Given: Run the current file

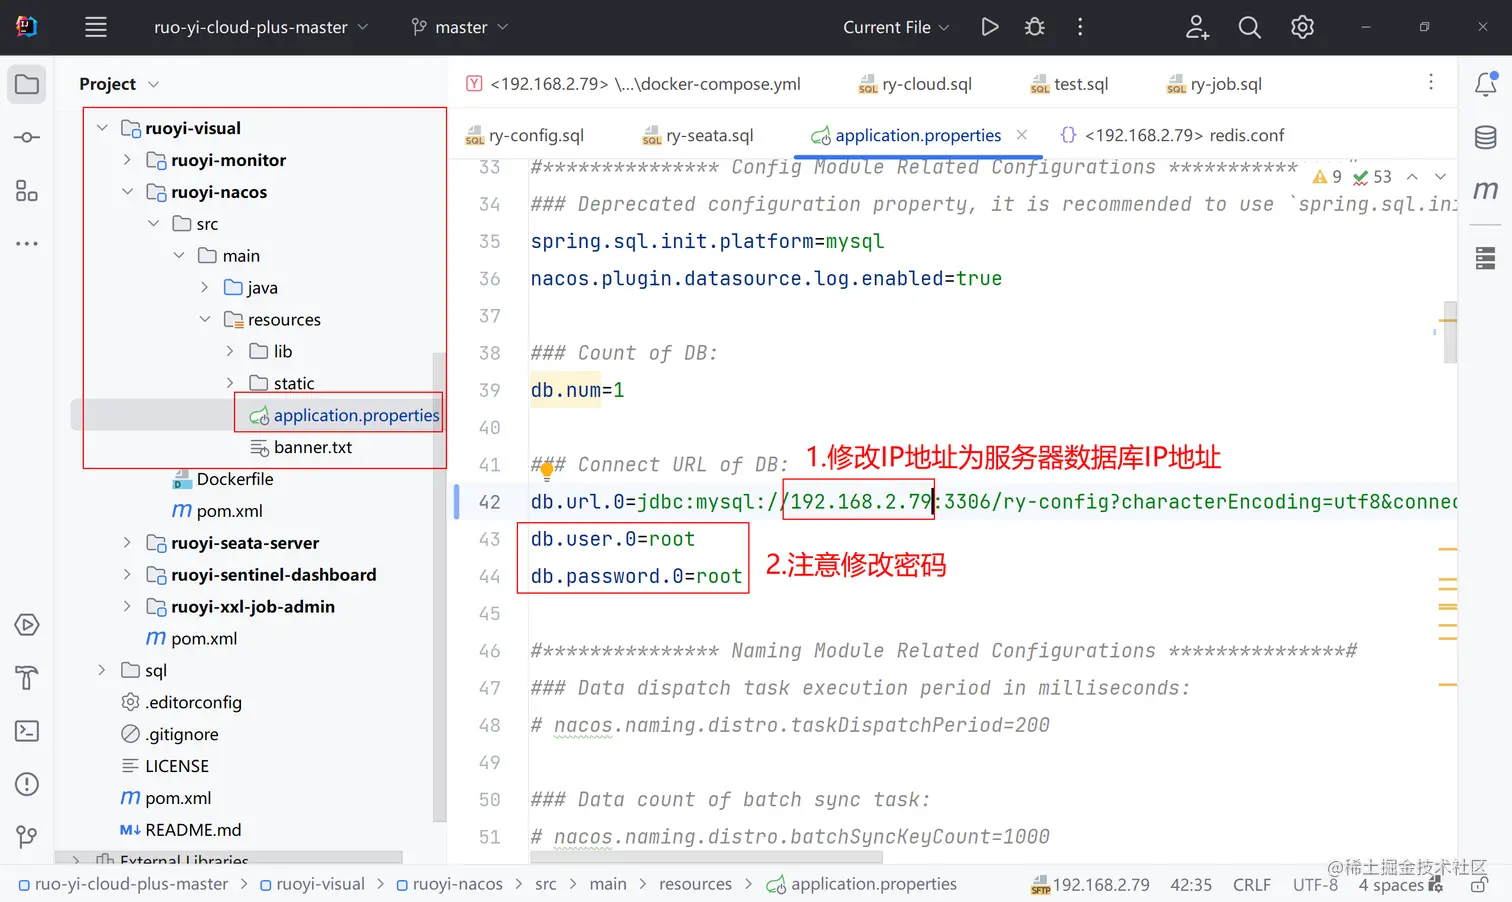Looking at the screenshot, I should click(x=989, y=27).
